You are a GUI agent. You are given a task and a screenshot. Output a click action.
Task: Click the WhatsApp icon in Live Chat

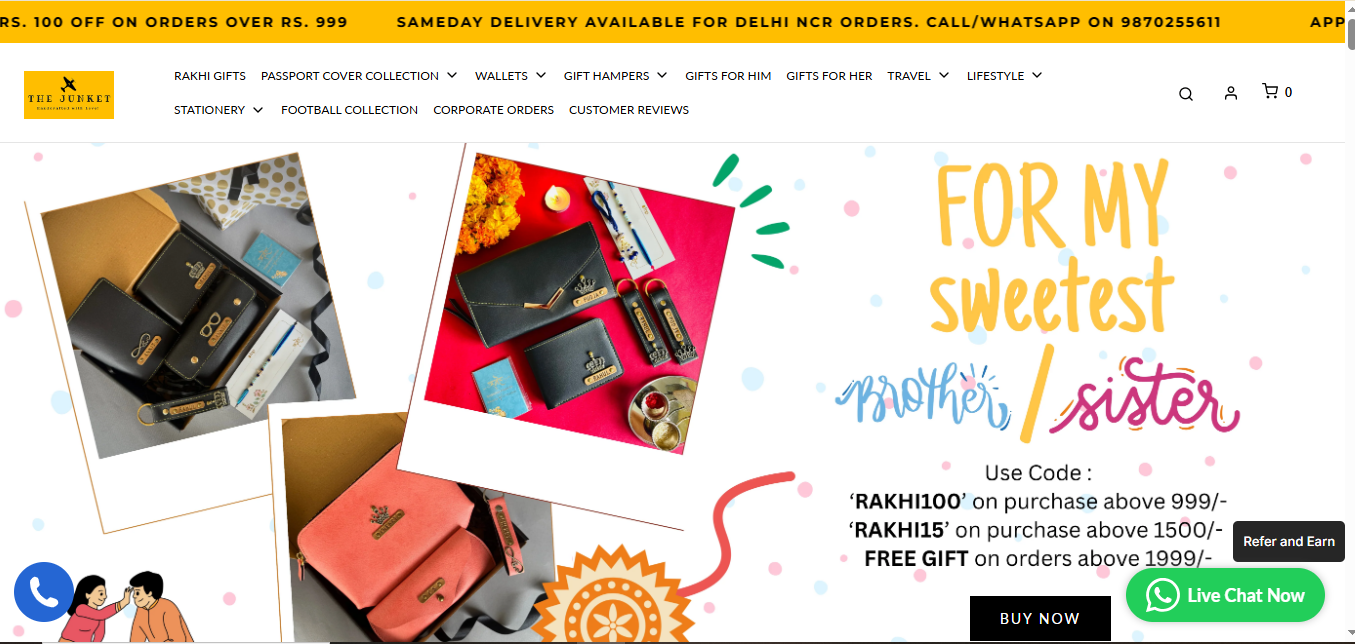1162,596
